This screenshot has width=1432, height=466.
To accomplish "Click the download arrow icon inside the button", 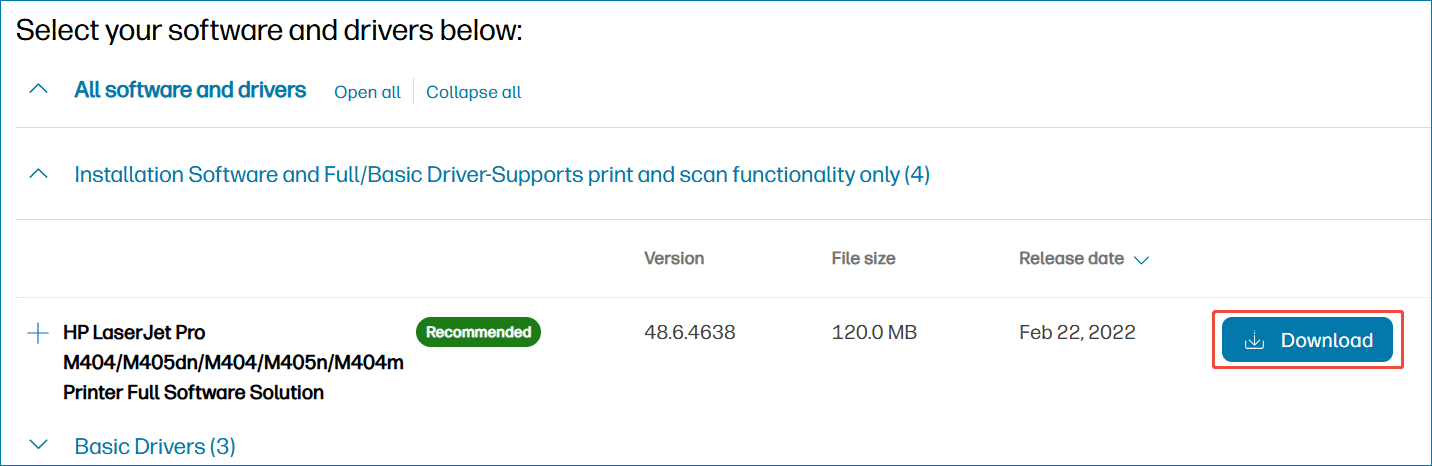I will point(1254,341).
